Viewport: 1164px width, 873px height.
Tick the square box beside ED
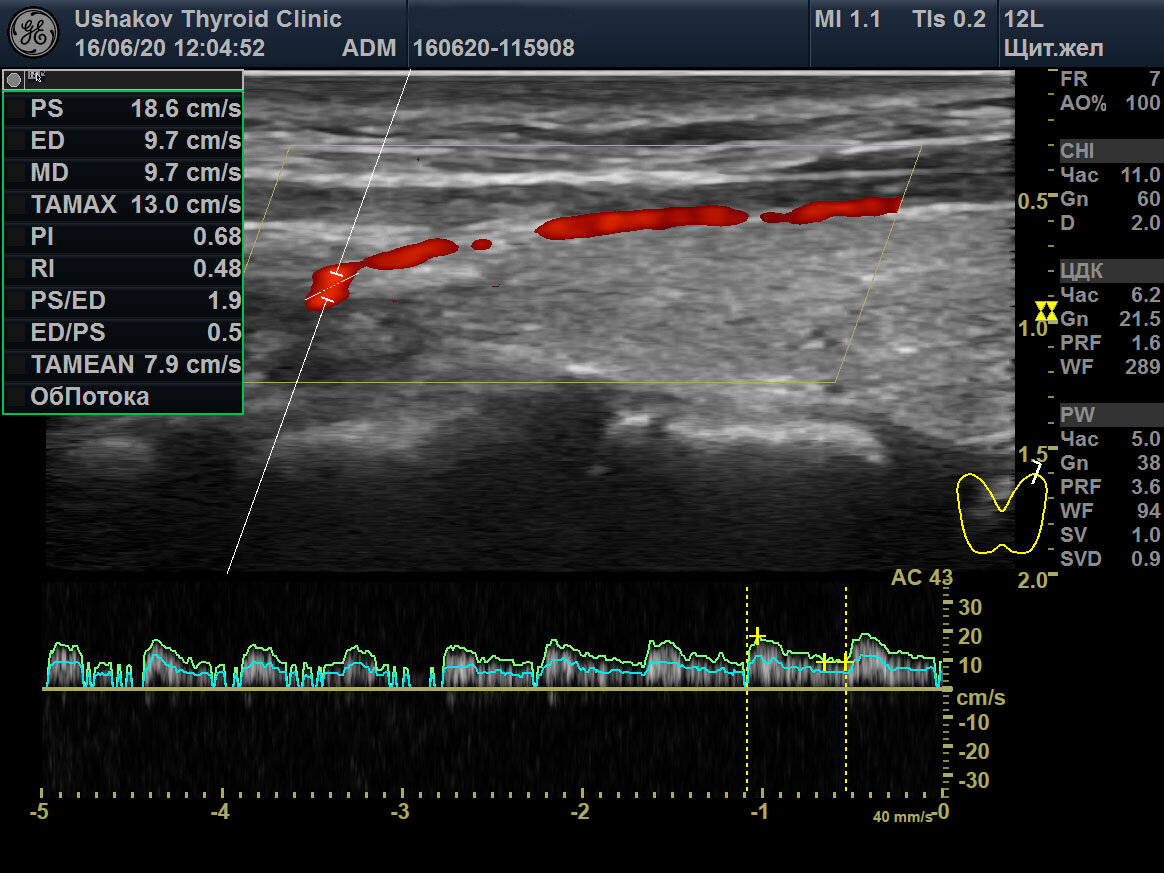[x=16, y=141]
